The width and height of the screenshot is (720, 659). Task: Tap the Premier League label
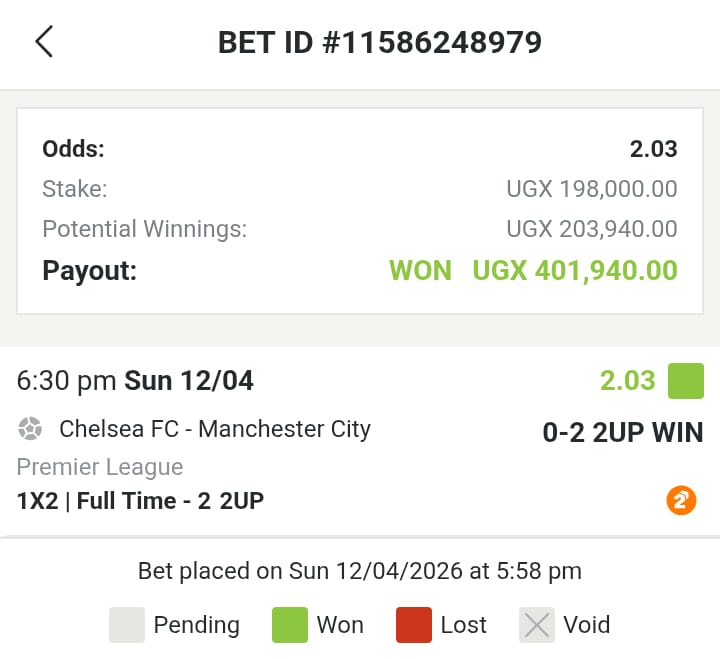coord(100,467)
